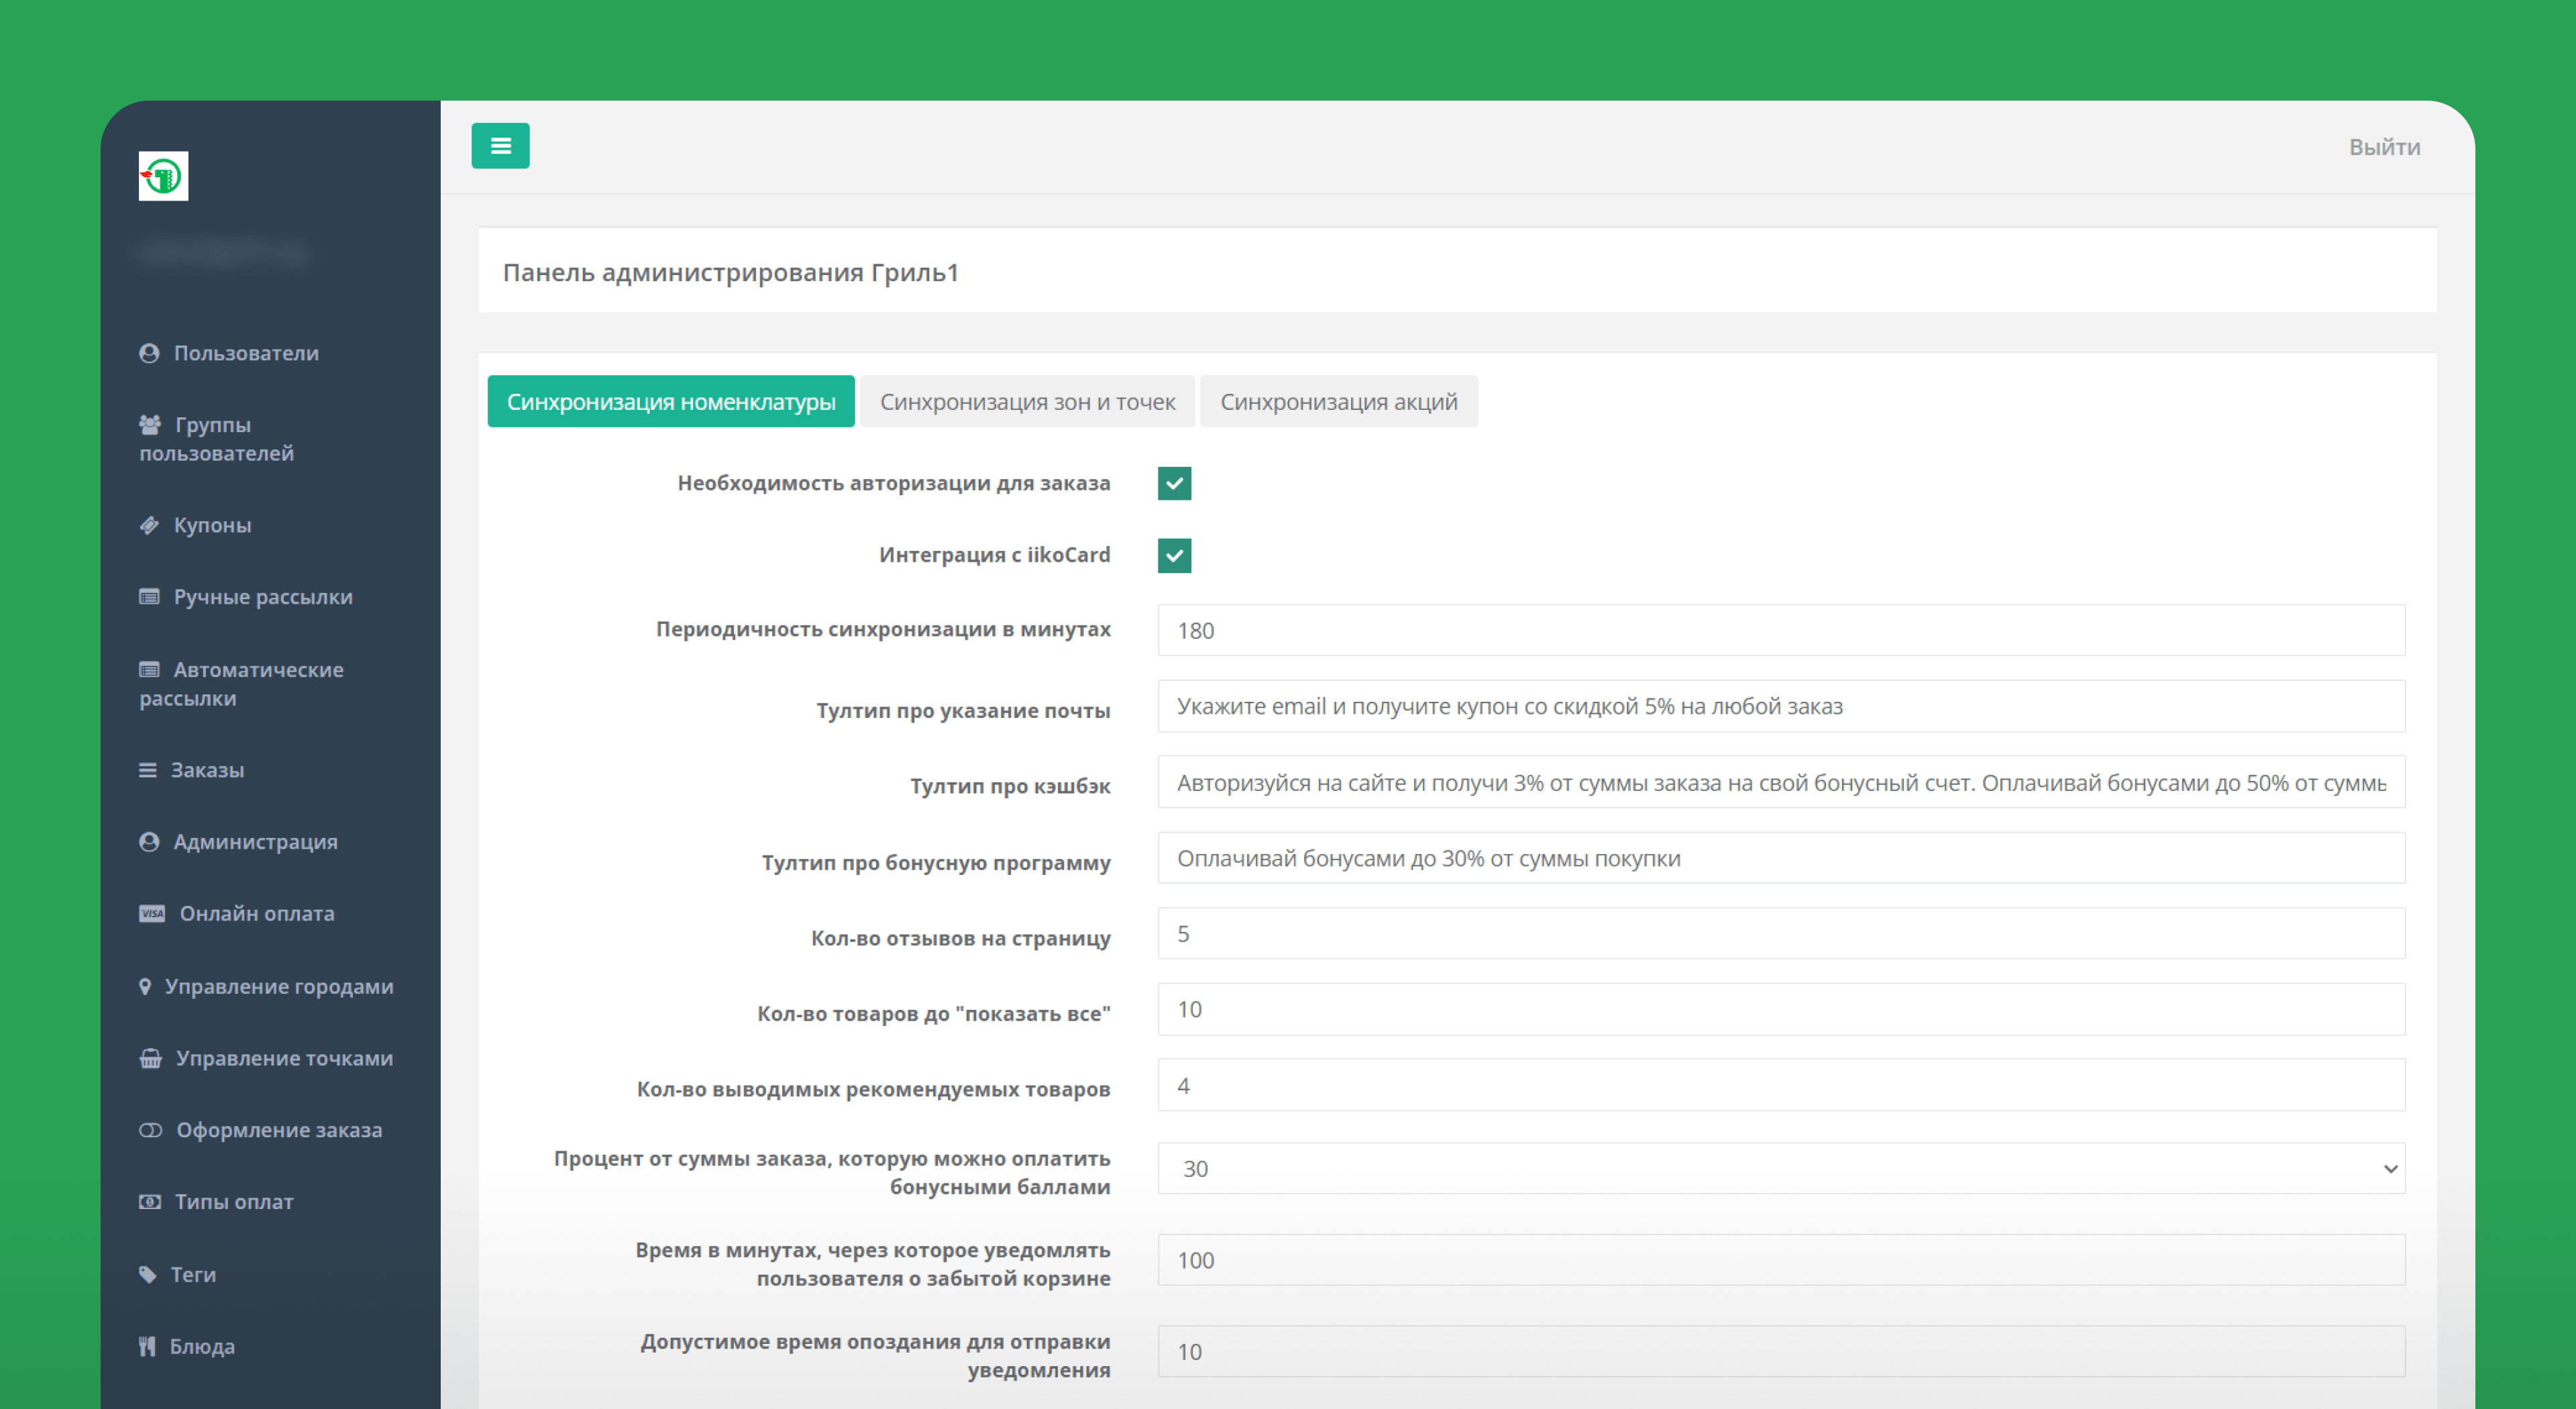Open the Синхронизация акций tab
The width and height of the screenshot is (2576, 1409).
(1338, 402)
